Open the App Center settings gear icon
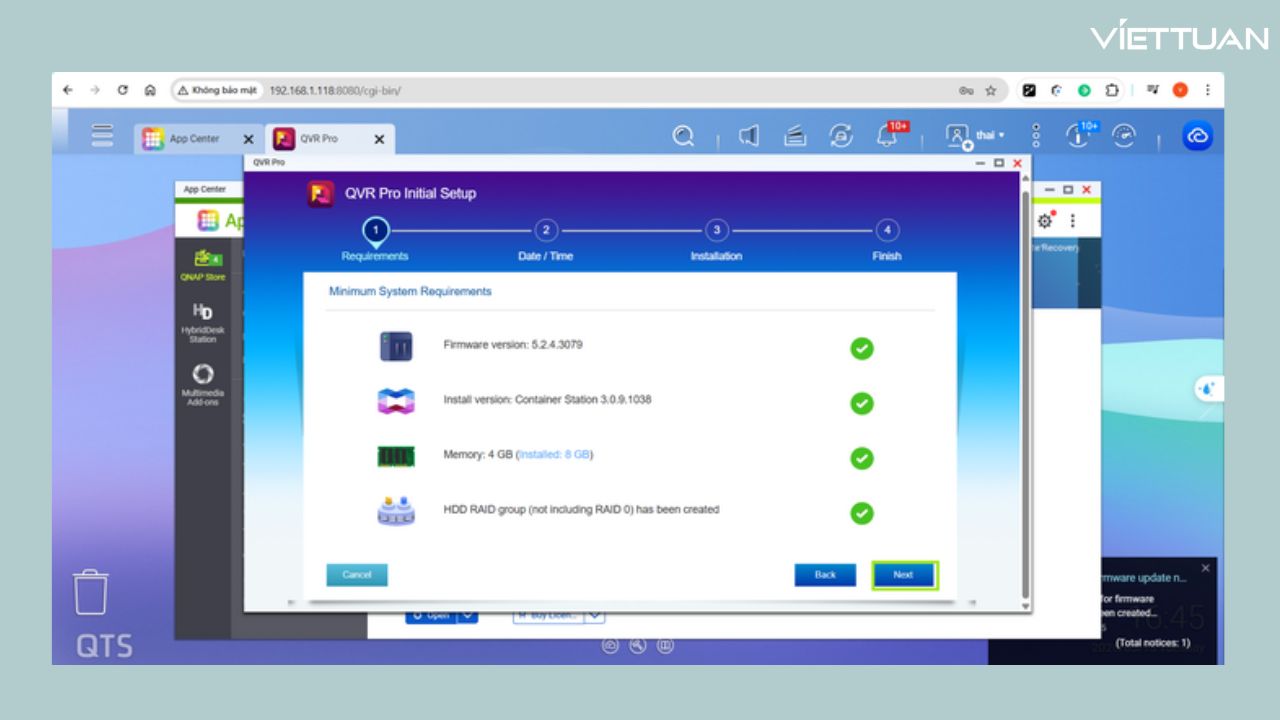 tap(1045, 221)
